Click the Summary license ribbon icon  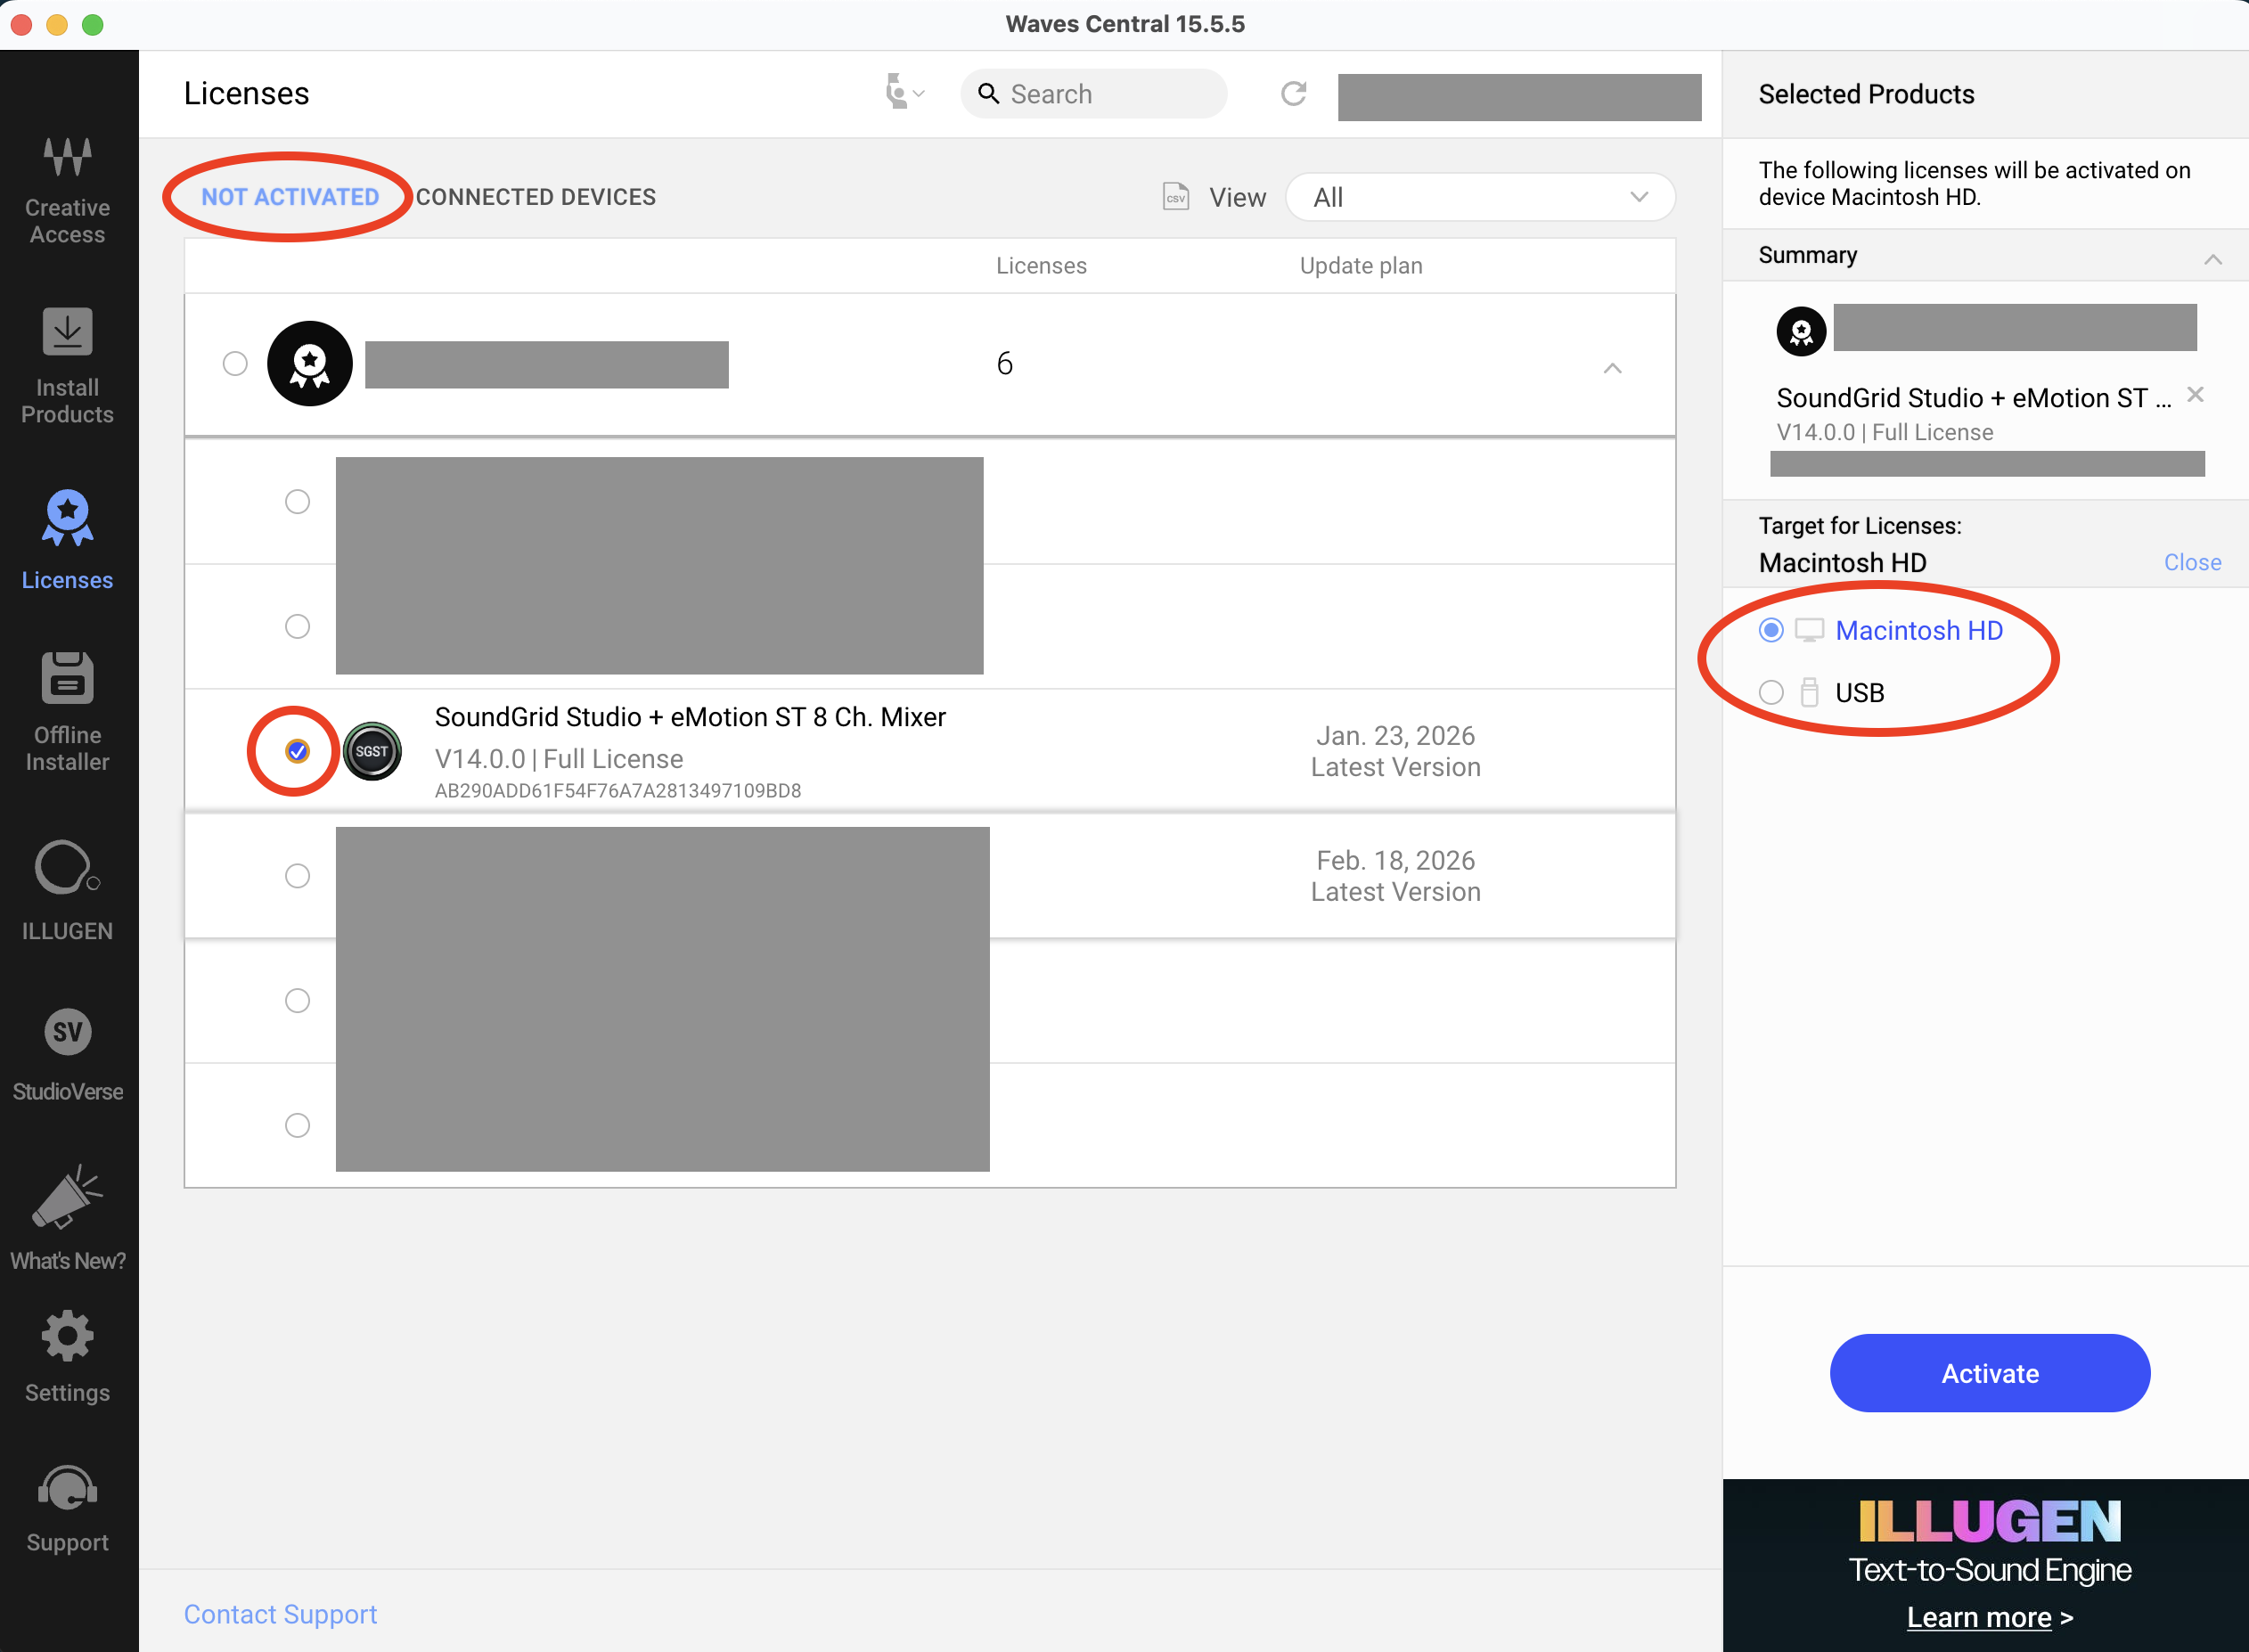(1801, 331)
